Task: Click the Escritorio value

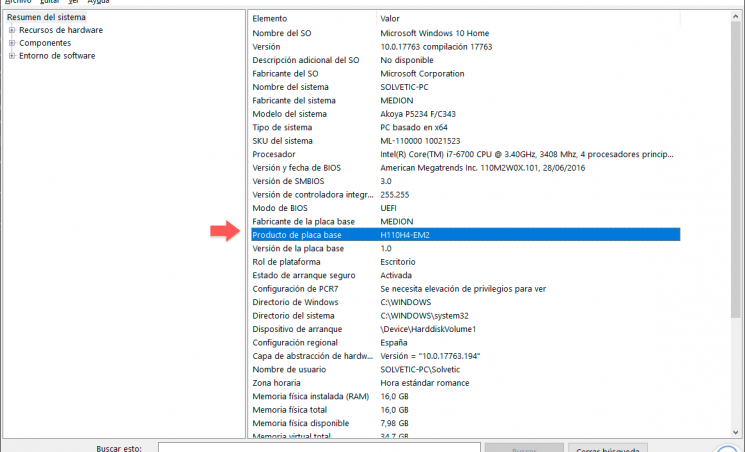Action: click(x=398, y=262)
